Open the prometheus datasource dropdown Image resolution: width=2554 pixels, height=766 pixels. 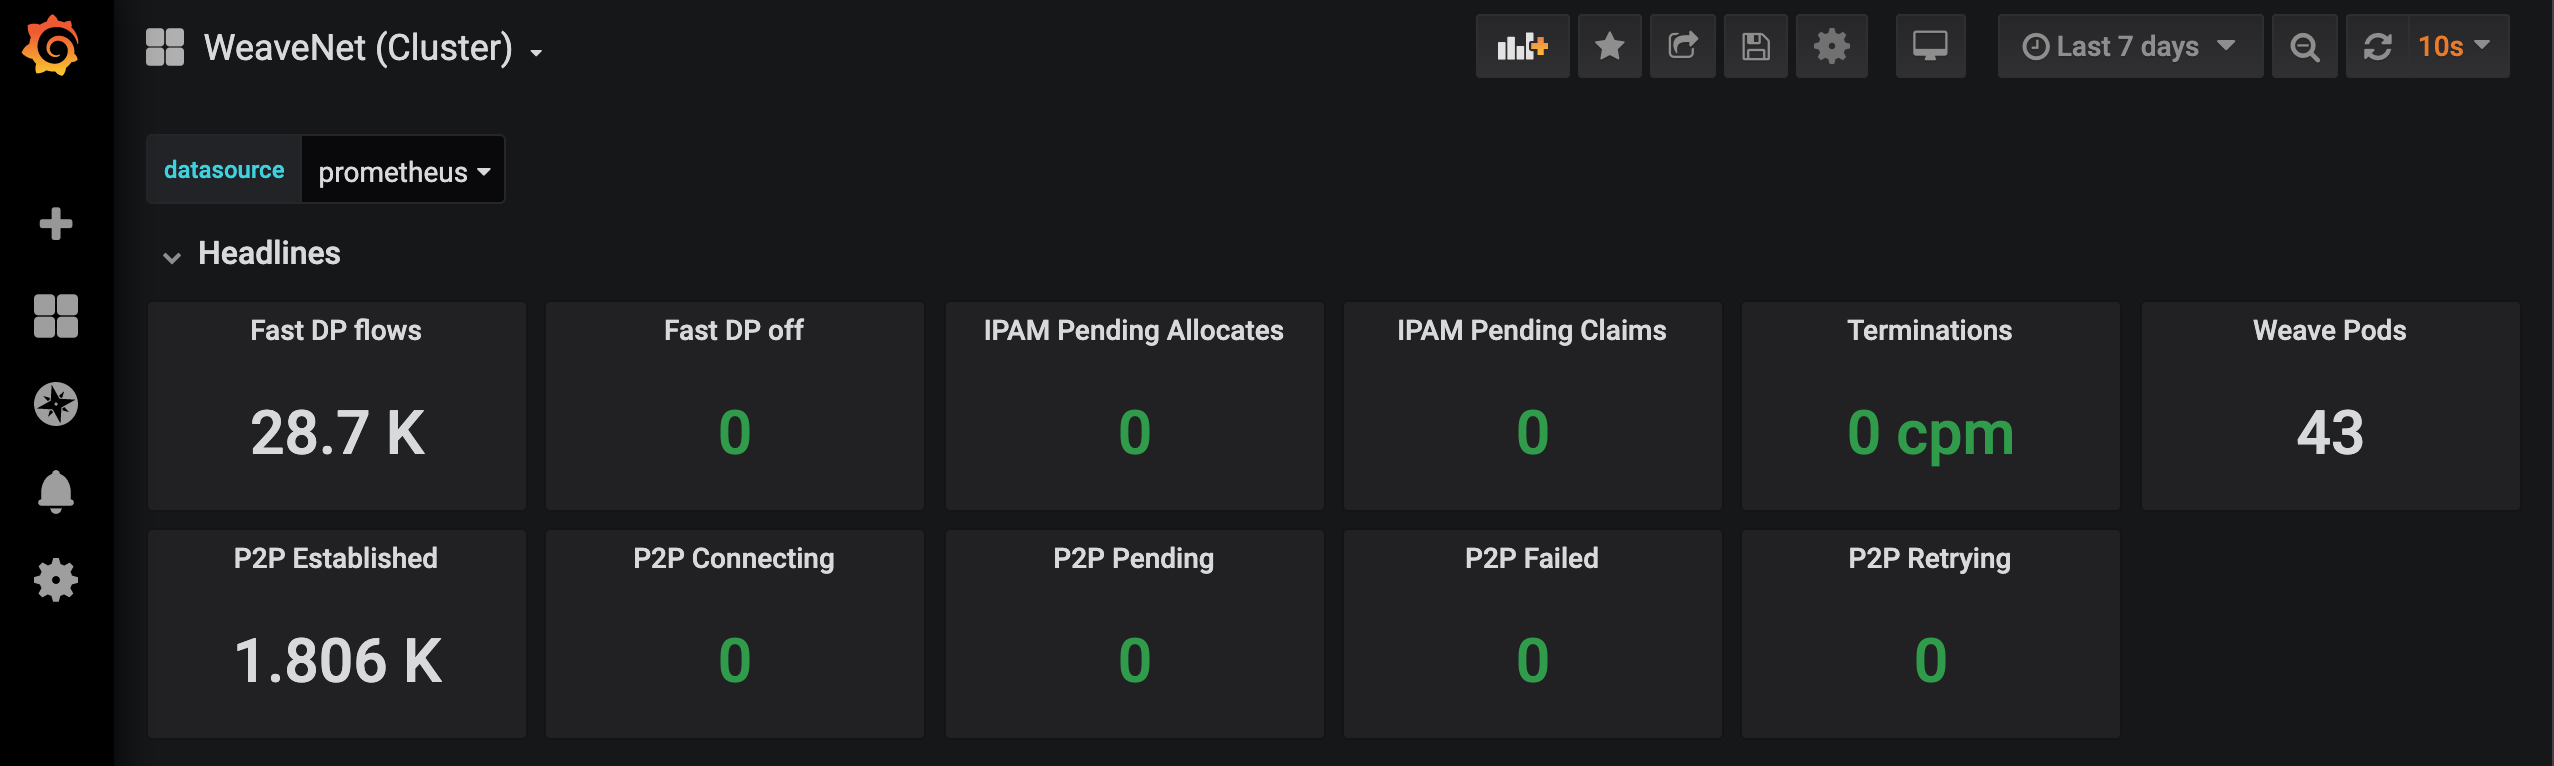pyautogui.click(x=403, y=171)
